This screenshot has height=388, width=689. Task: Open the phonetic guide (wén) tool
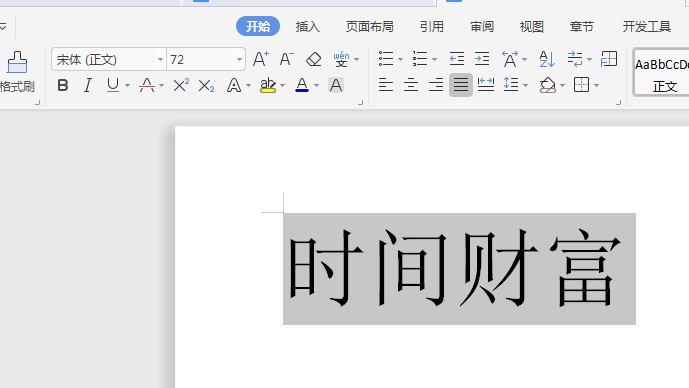tap(341, 59)
